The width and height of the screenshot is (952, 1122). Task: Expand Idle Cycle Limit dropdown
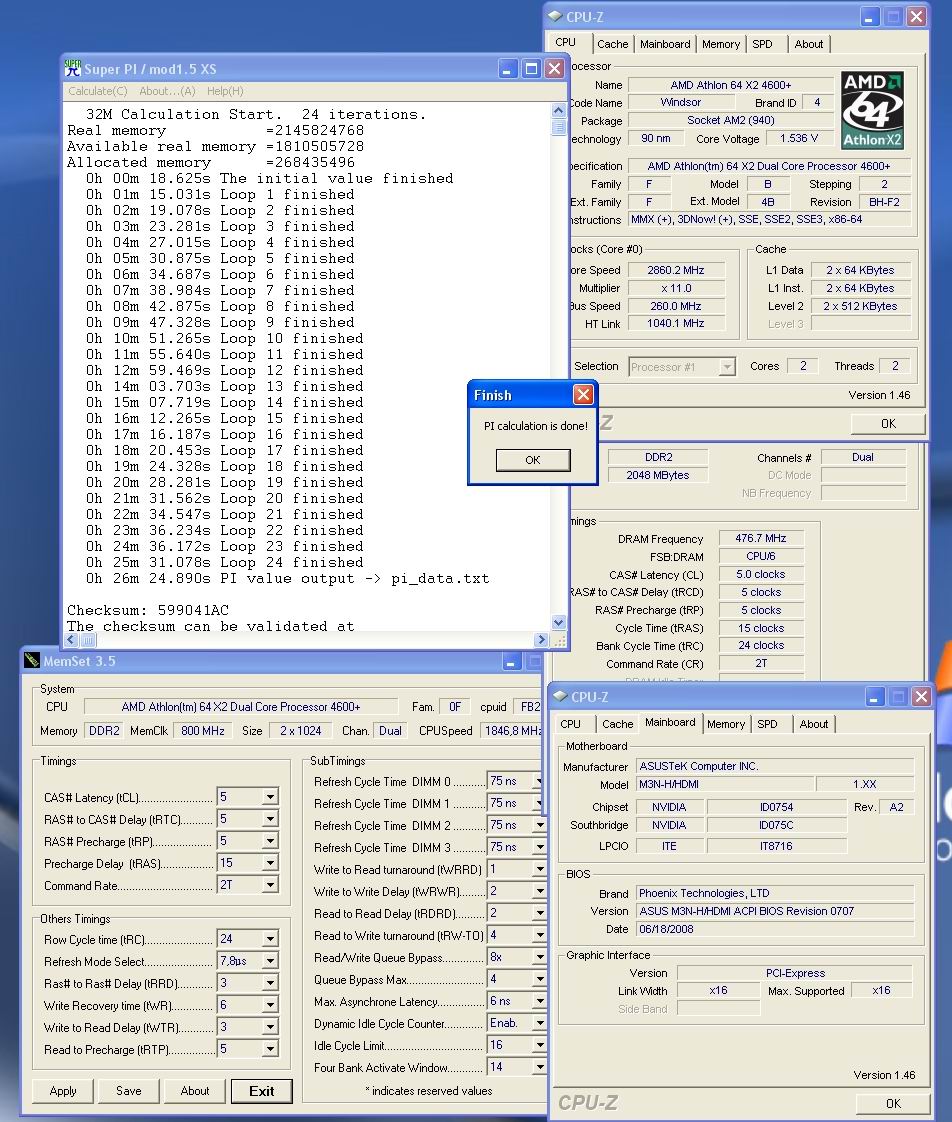(x=540, y=1045)
